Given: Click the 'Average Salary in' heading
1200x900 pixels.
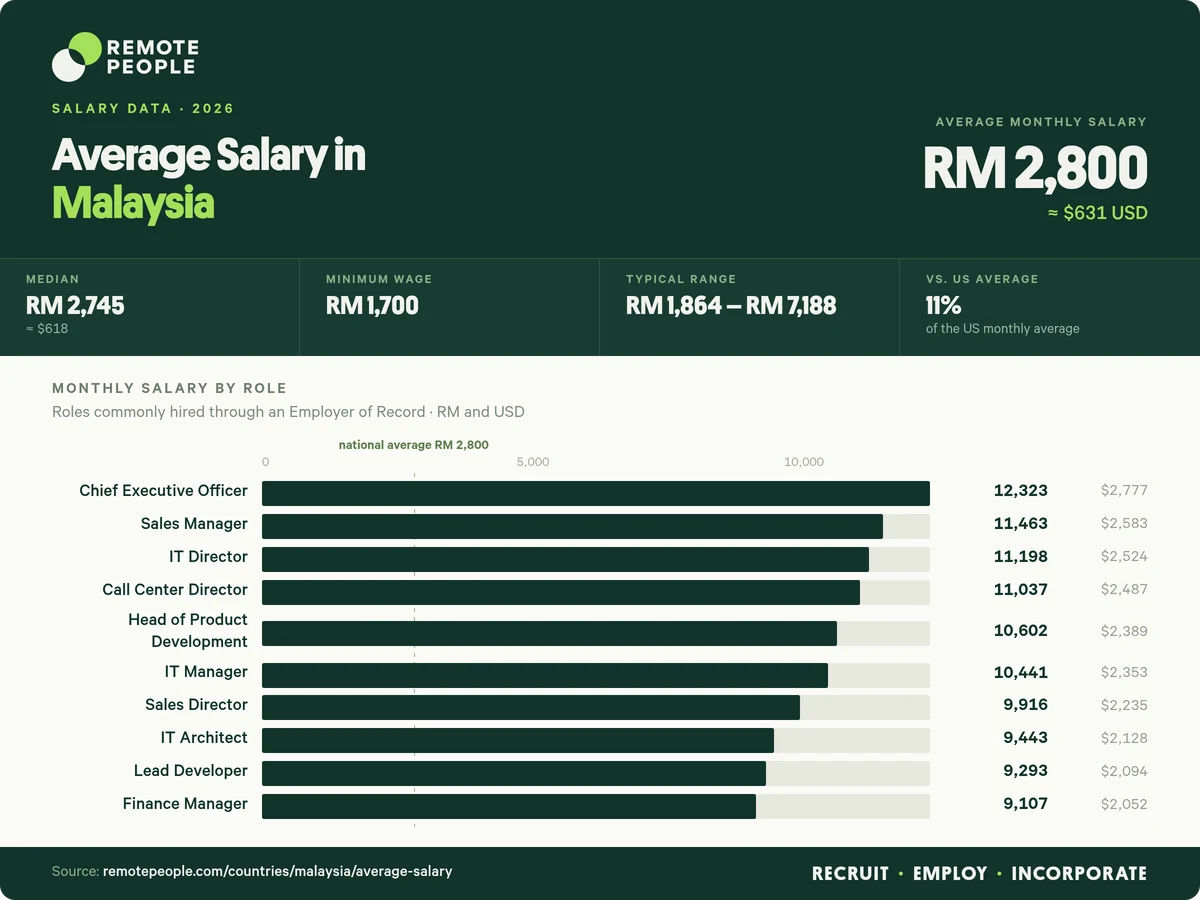Looking at the screenshot, I should tap(209, 156).
